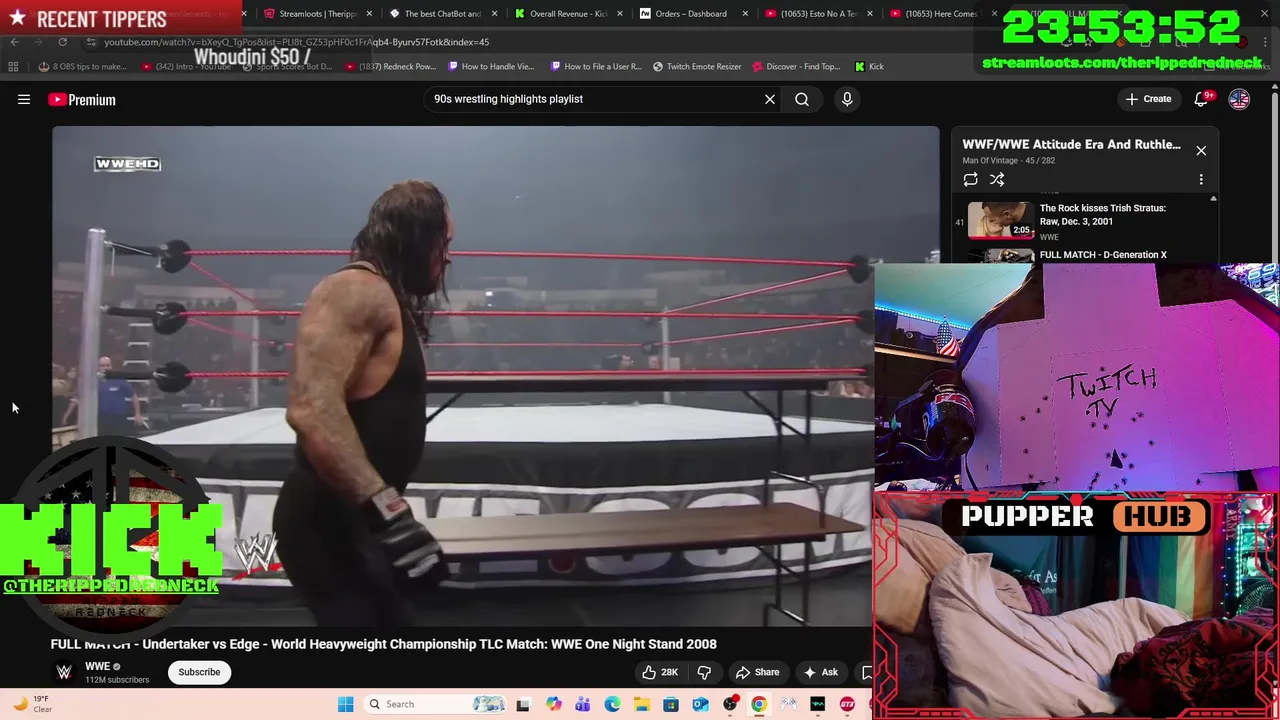Play The Rock kisses Trish Stratus thumbnail
Screen dimensions: 1280x720
pos(1001,220)
